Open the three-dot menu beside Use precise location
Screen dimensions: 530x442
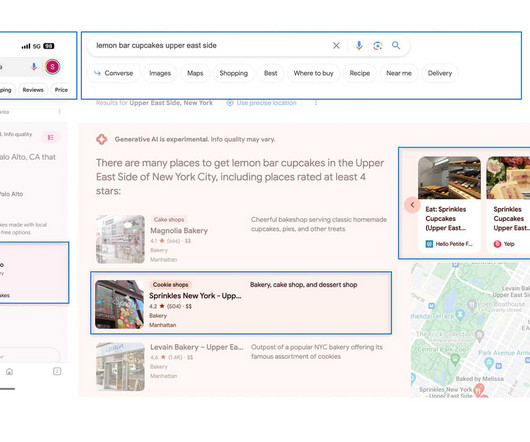pos(316,103)
